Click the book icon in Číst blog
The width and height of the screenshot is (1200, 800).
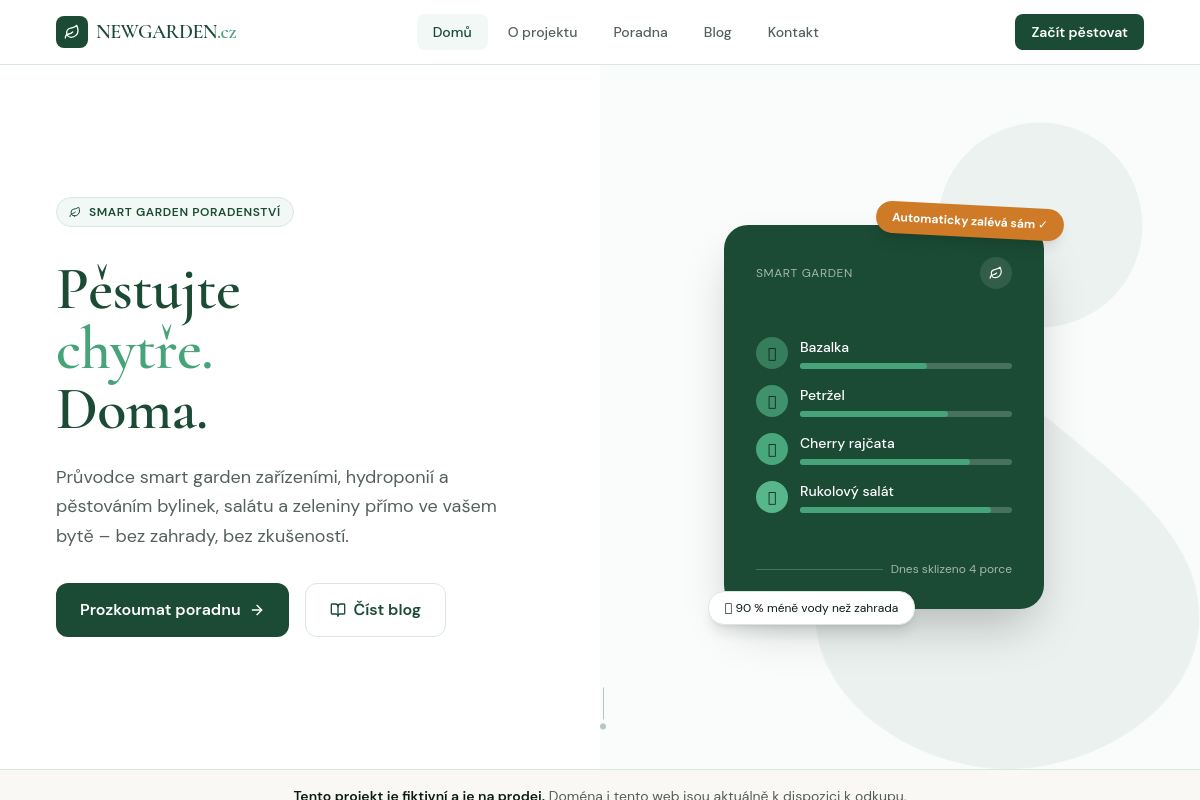click(338, 610)
